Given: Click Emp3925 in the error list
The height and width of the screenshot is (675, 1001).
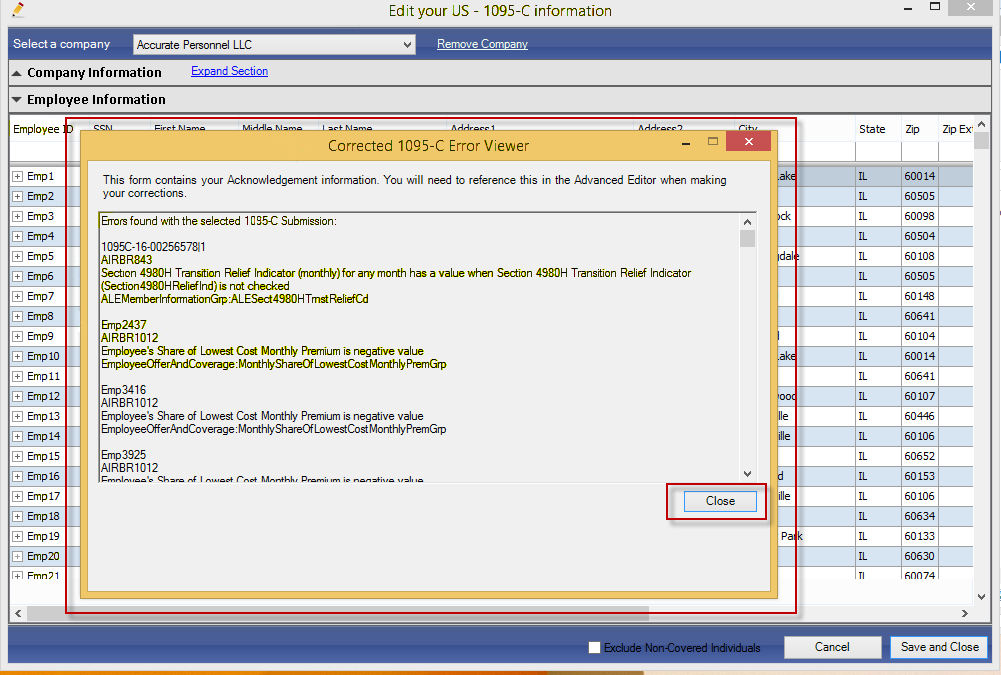Looking at the screenshot, I should (x=123, y=455).
